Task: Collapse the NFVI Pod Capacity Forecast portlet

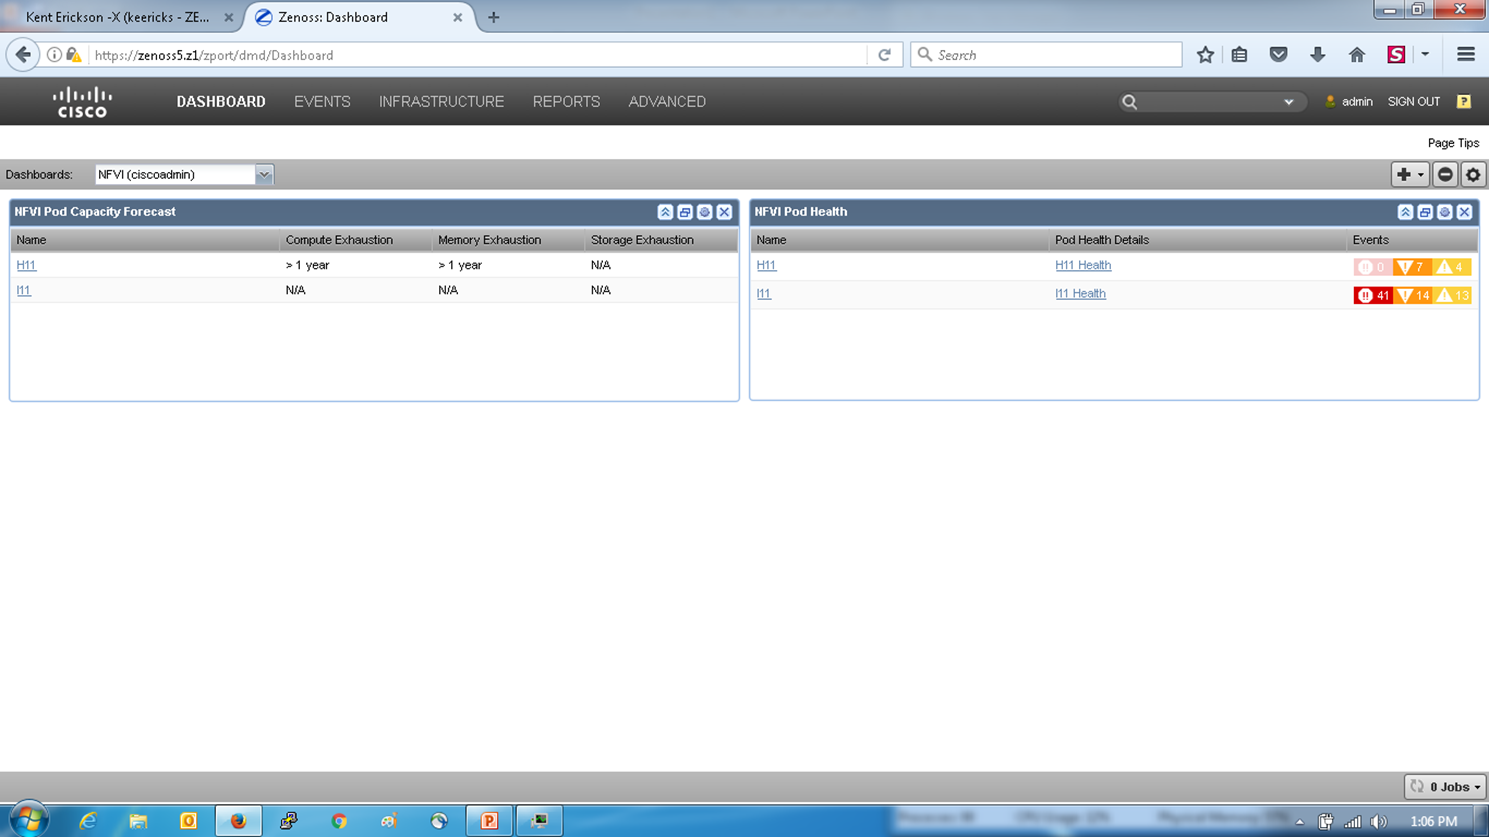Action: click(665, 212)
